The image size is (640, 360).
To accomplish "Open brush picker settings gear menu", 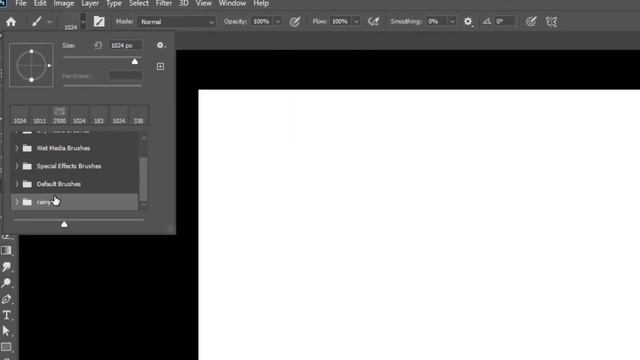I will (x=161, y=45).
